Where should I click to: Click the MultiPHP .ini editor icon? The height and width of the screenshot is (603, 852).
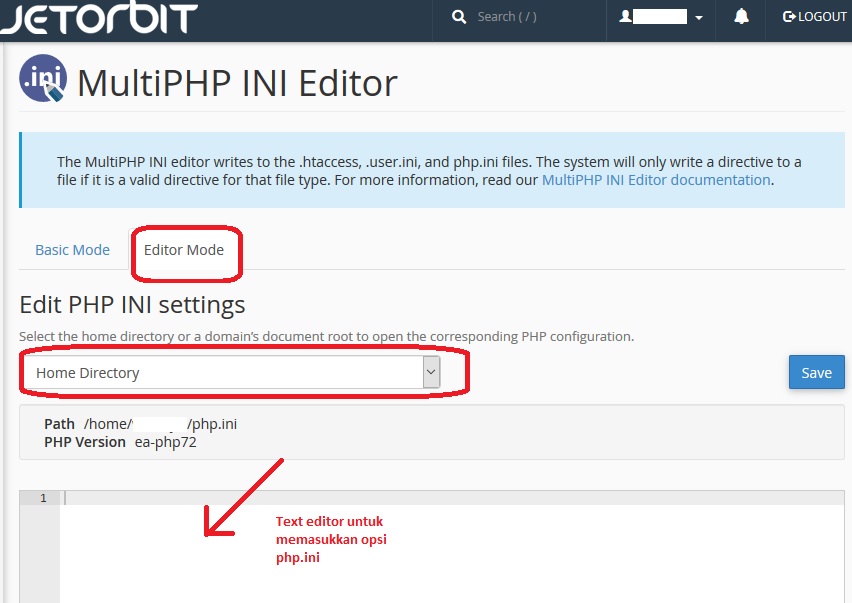point(43,78)
